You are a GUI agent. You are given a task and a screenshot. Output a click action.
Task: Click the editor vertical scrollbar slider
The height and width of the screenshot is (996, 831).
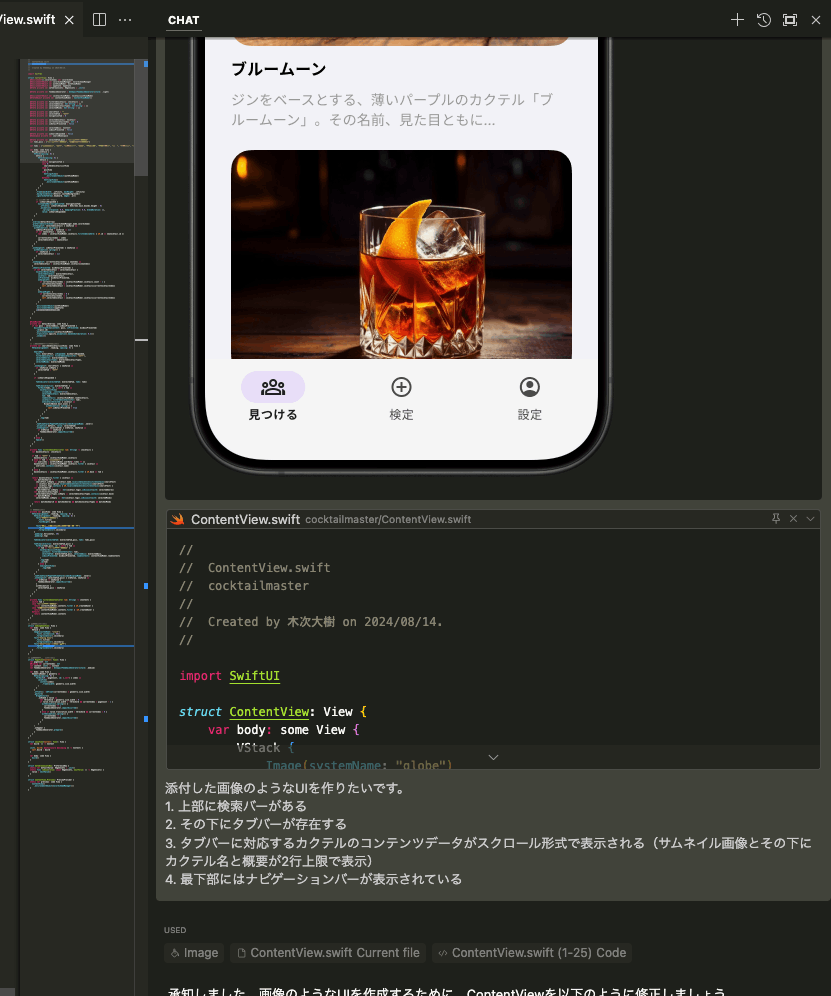[x=141, y=118]
